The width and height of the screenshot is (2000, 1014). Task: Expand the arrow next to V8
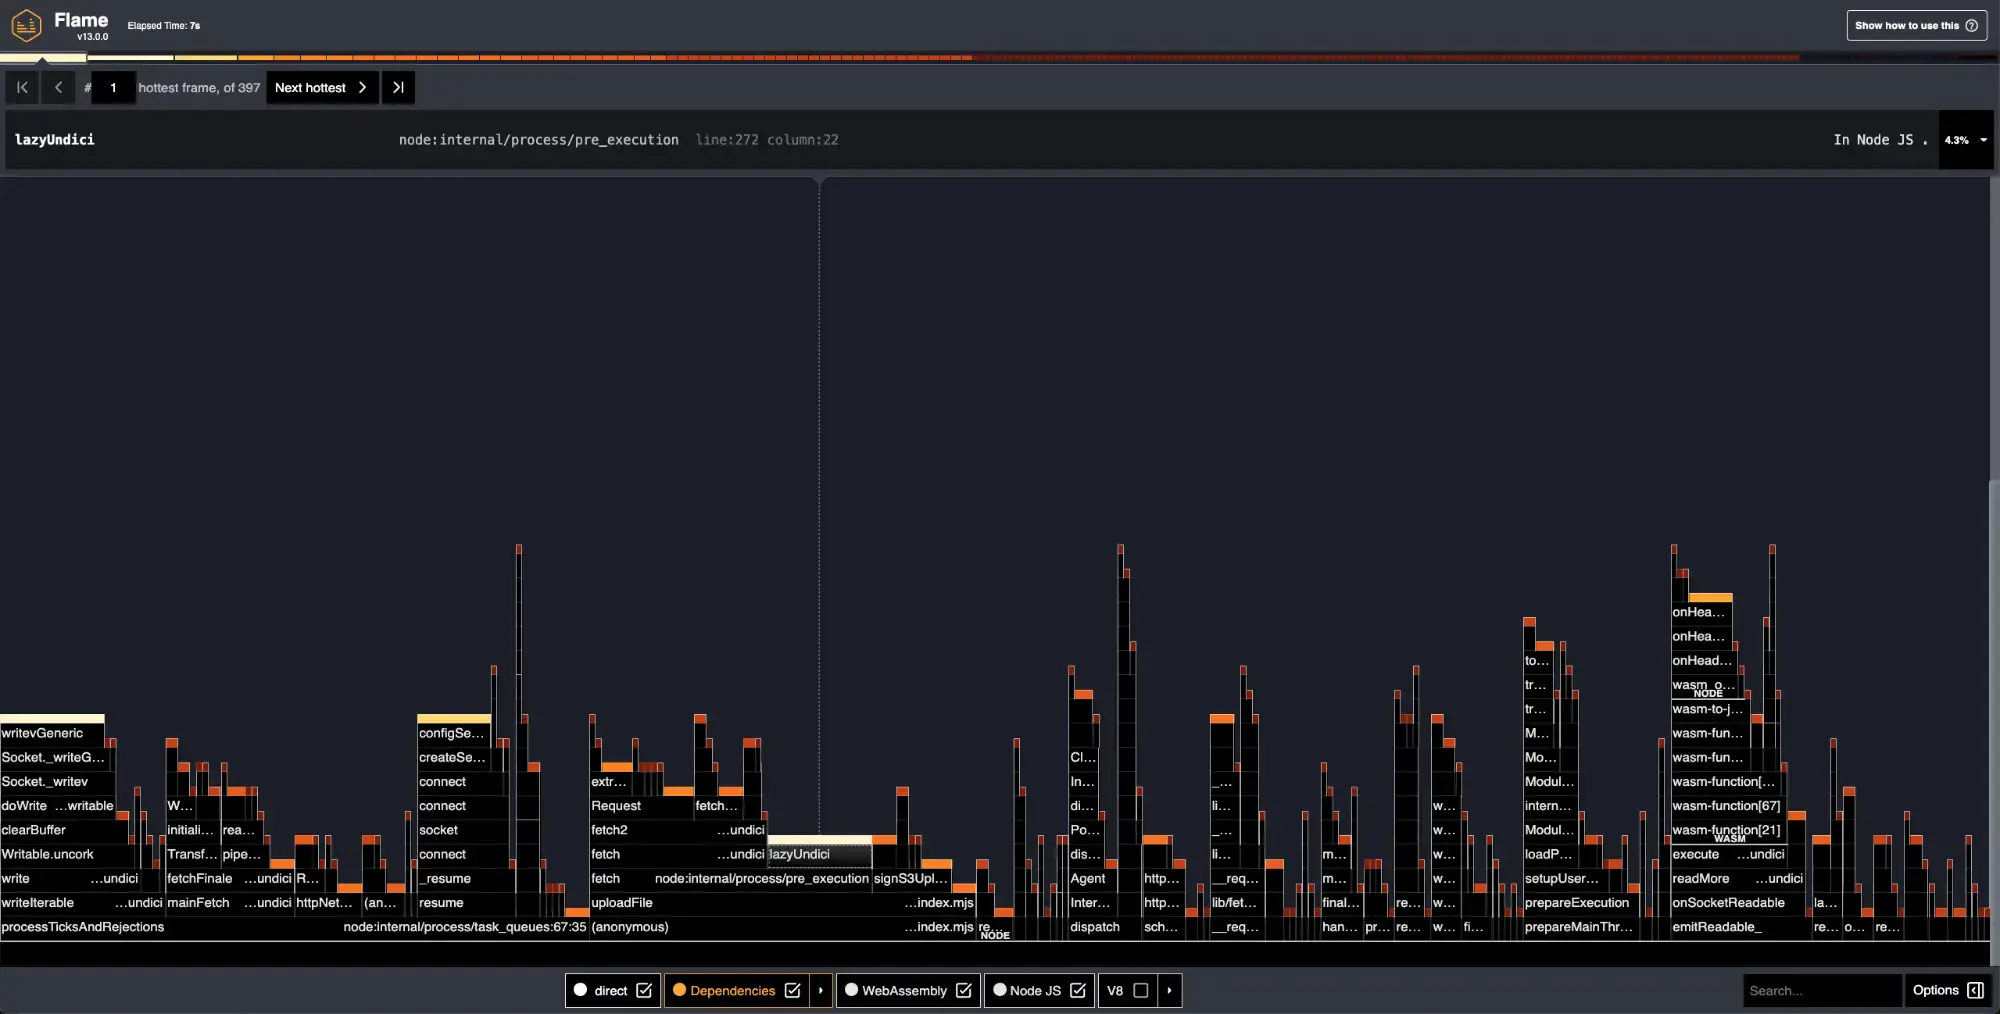point(1169,990)
